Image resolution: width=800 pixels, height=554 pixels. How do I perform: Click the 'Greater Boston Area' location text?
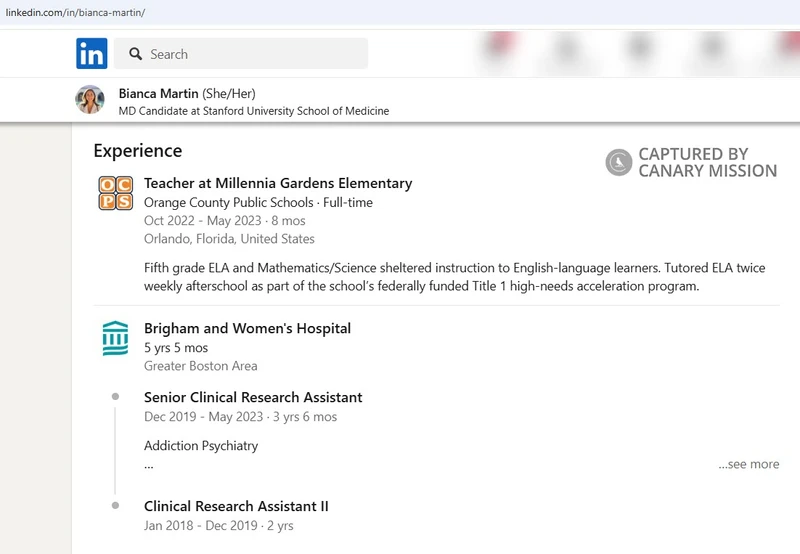click(201, 366)
